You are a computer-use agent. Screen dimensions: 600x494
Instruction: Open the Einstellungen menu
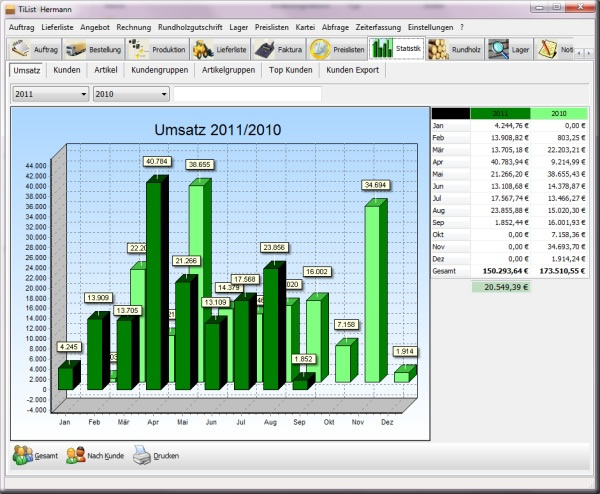coord(430,28)
